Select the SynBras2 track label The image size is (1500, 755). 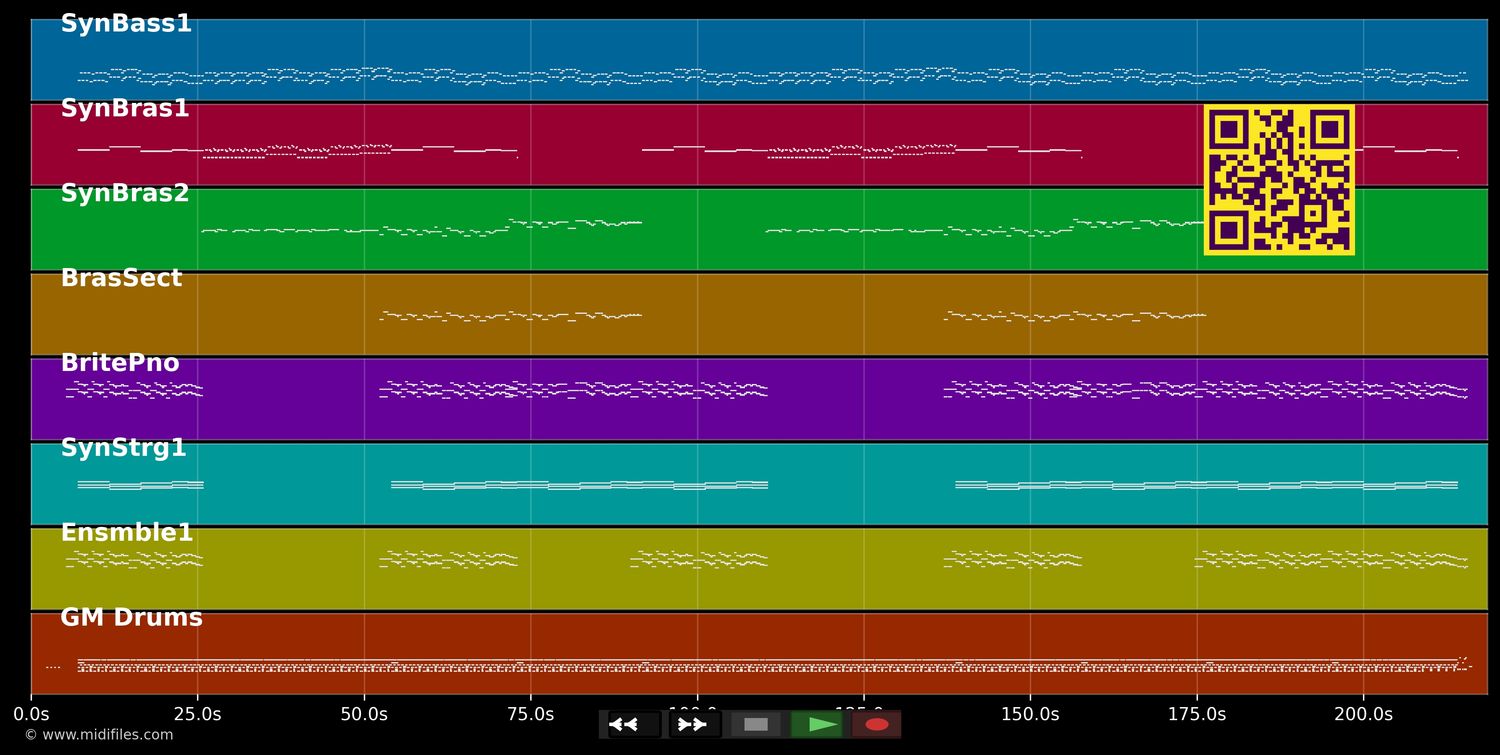125,194
